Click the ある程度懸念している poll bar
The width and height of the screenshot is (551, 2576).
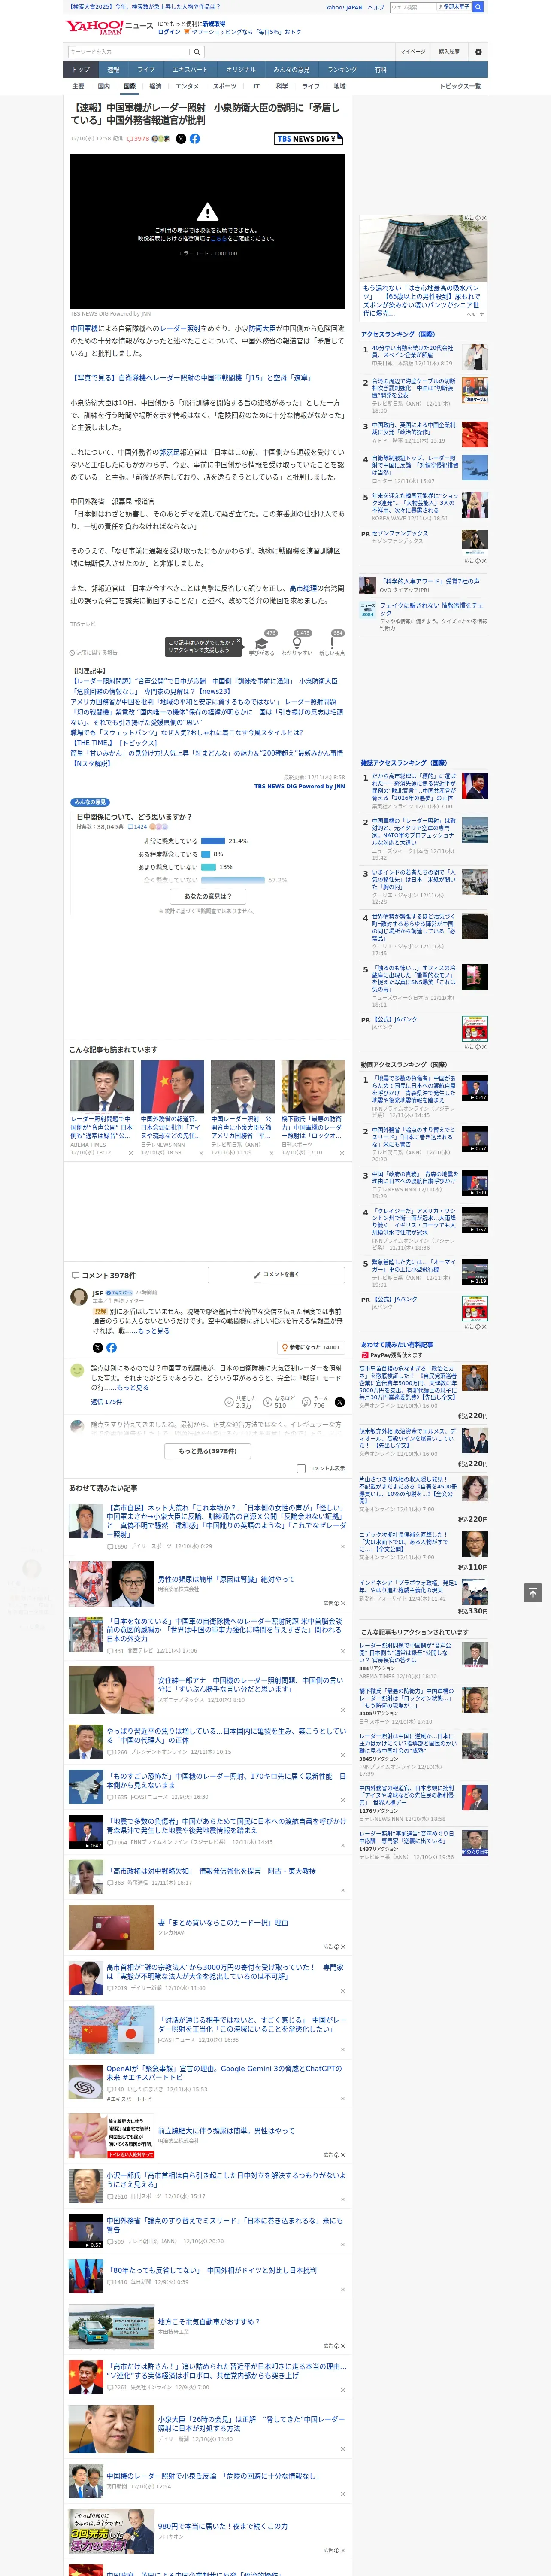point(205,854)
